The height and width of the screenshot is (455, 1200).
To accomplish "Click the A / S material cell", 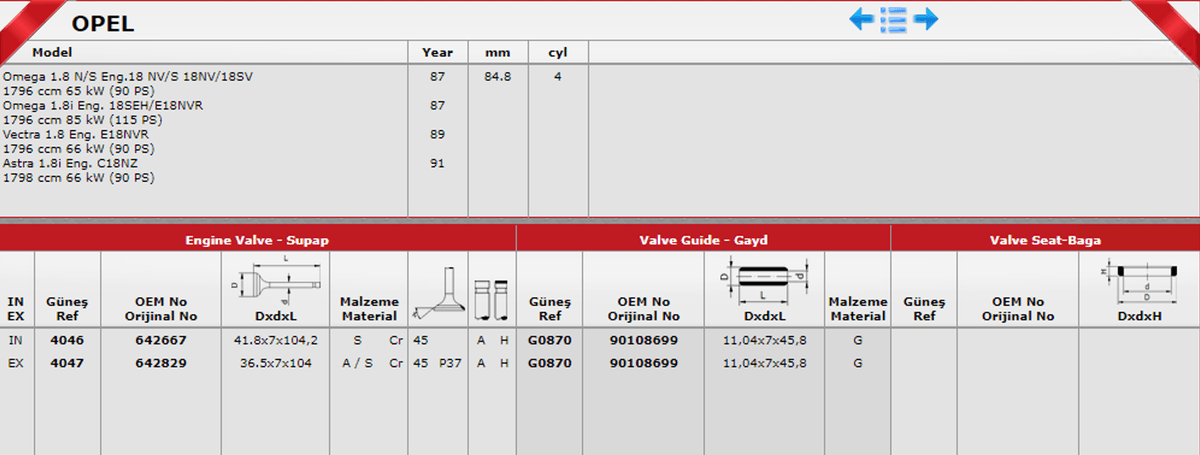I will click(x=355, y=363).
